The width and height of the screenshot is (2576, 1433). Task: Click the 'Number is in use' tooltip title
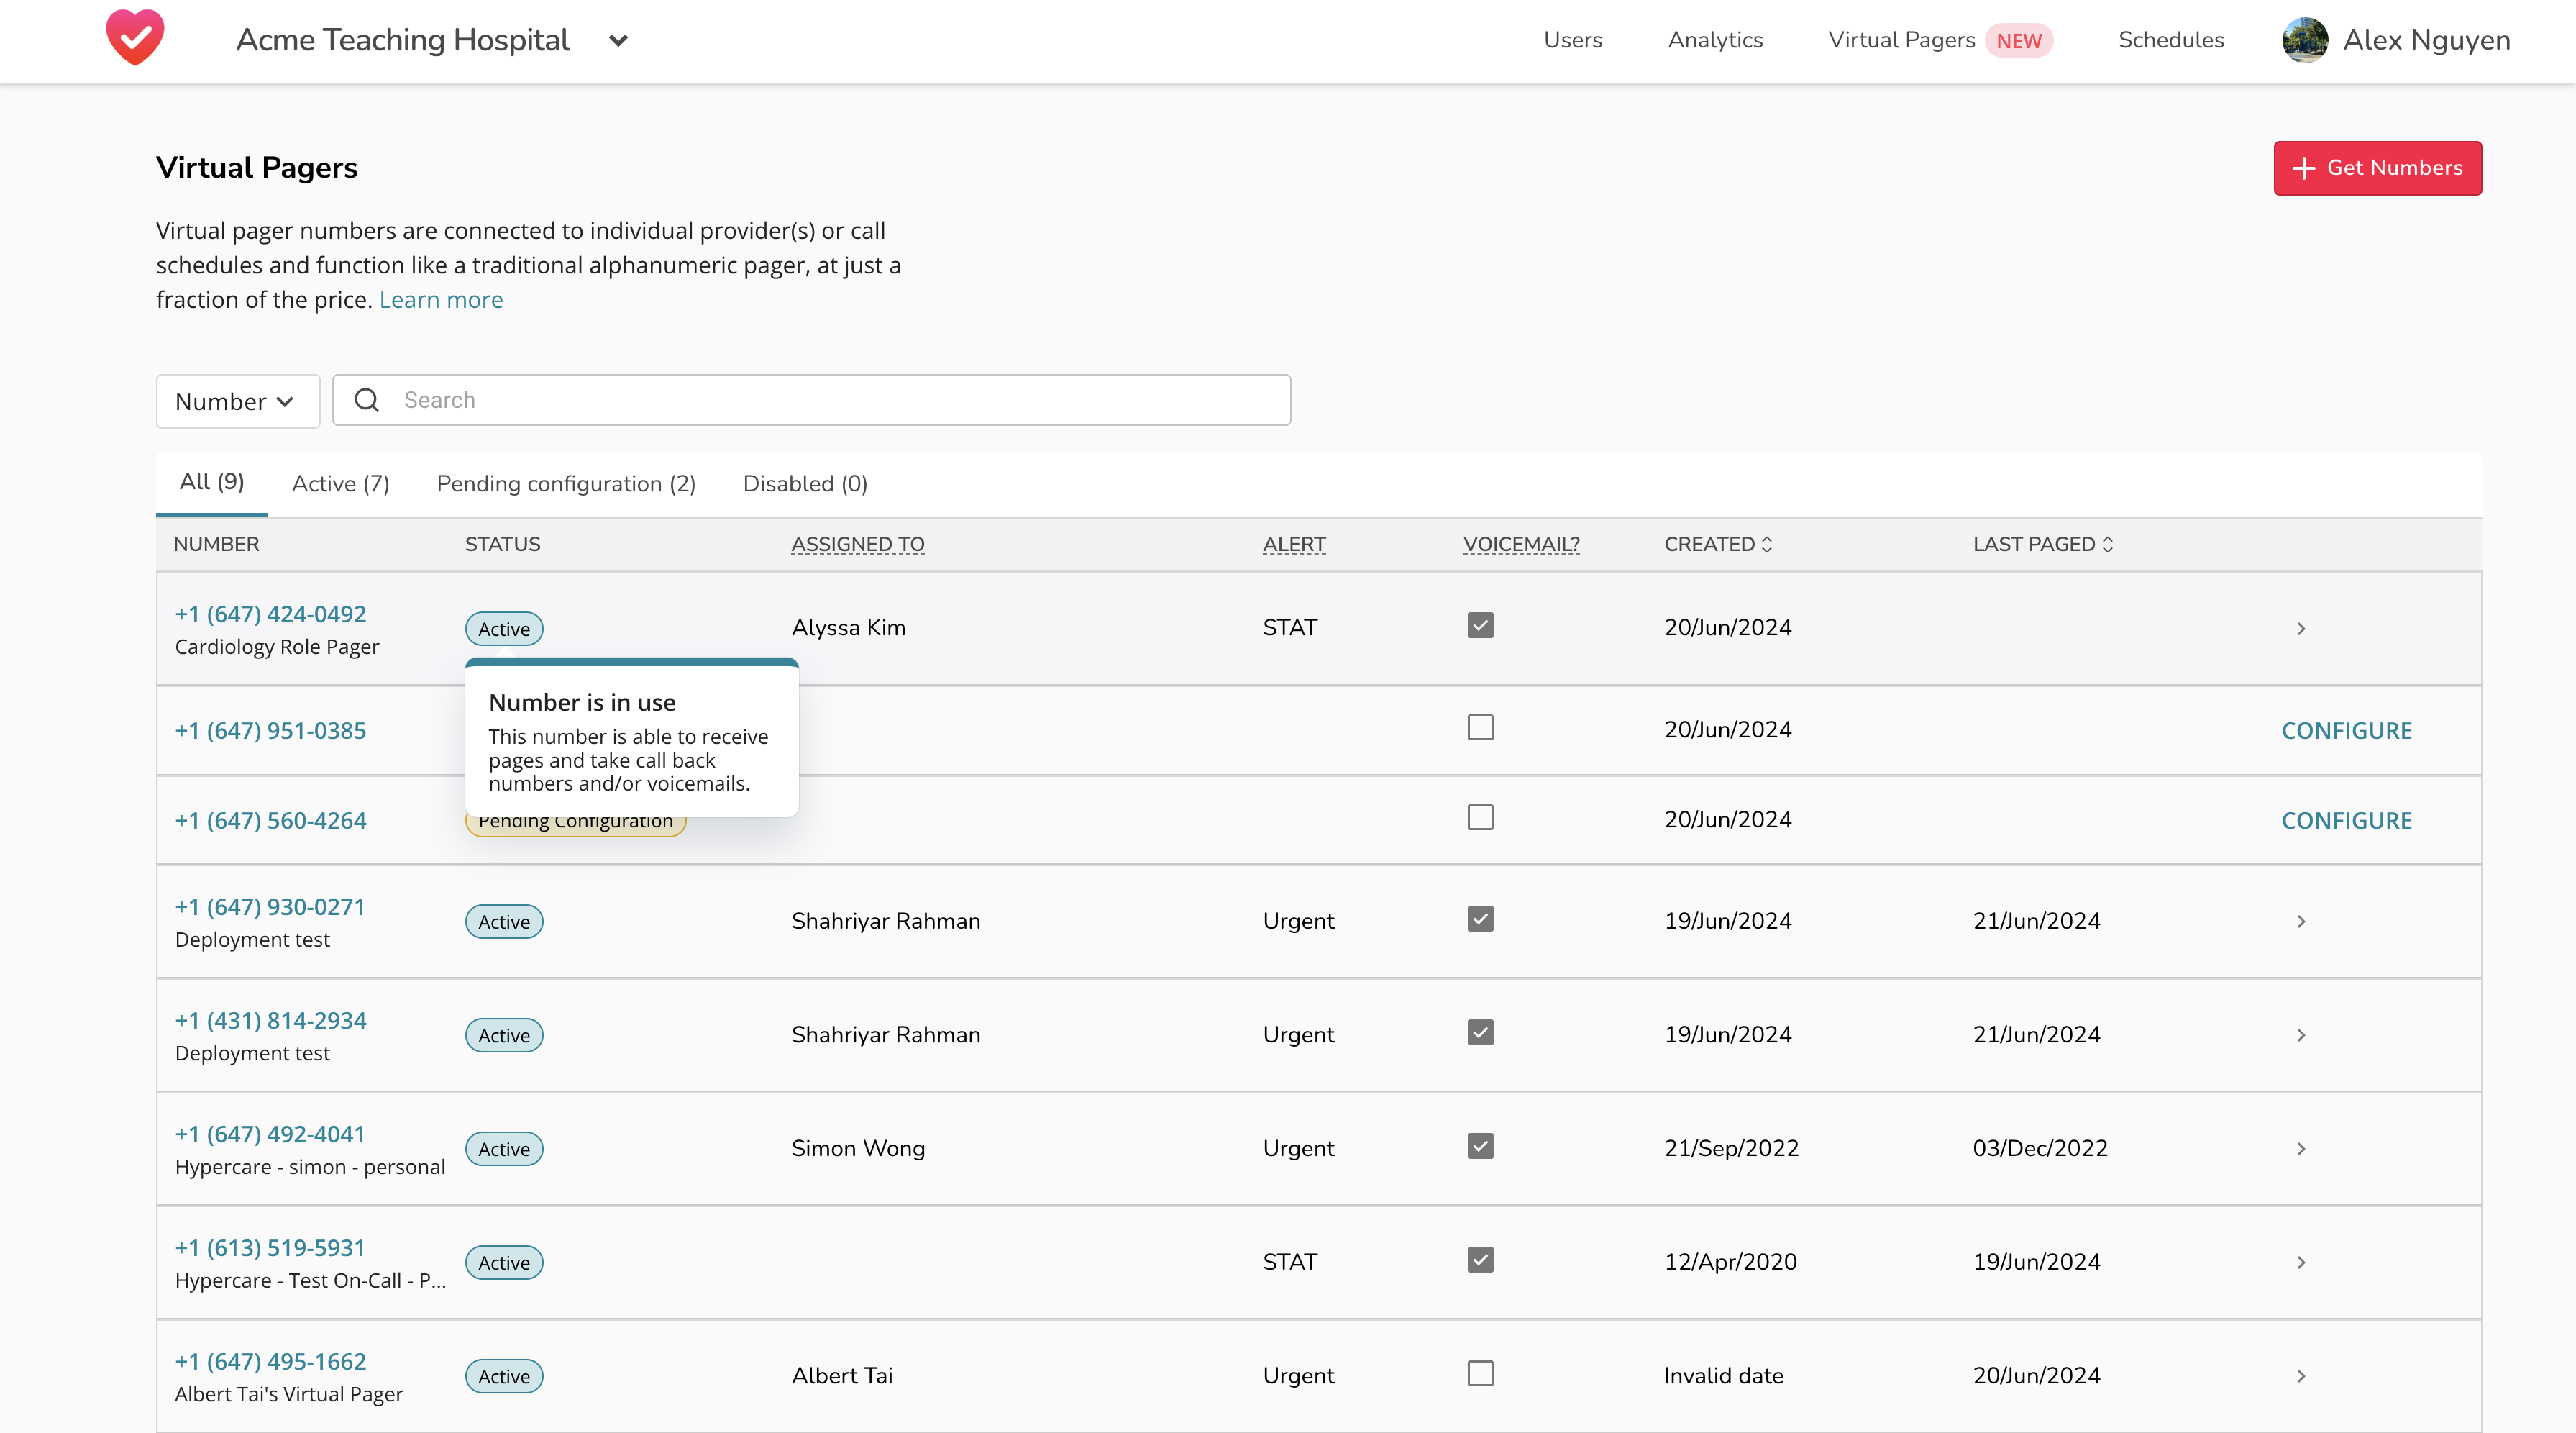[582, 702]
